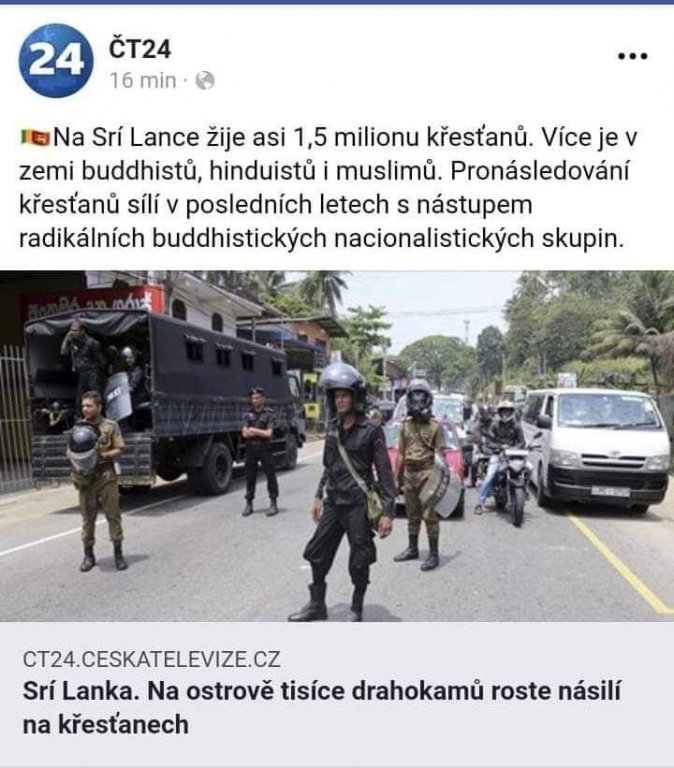Click the soldier holding helmet on left
The height and width of the screenshot is (768, 674).
coord(98,480)
